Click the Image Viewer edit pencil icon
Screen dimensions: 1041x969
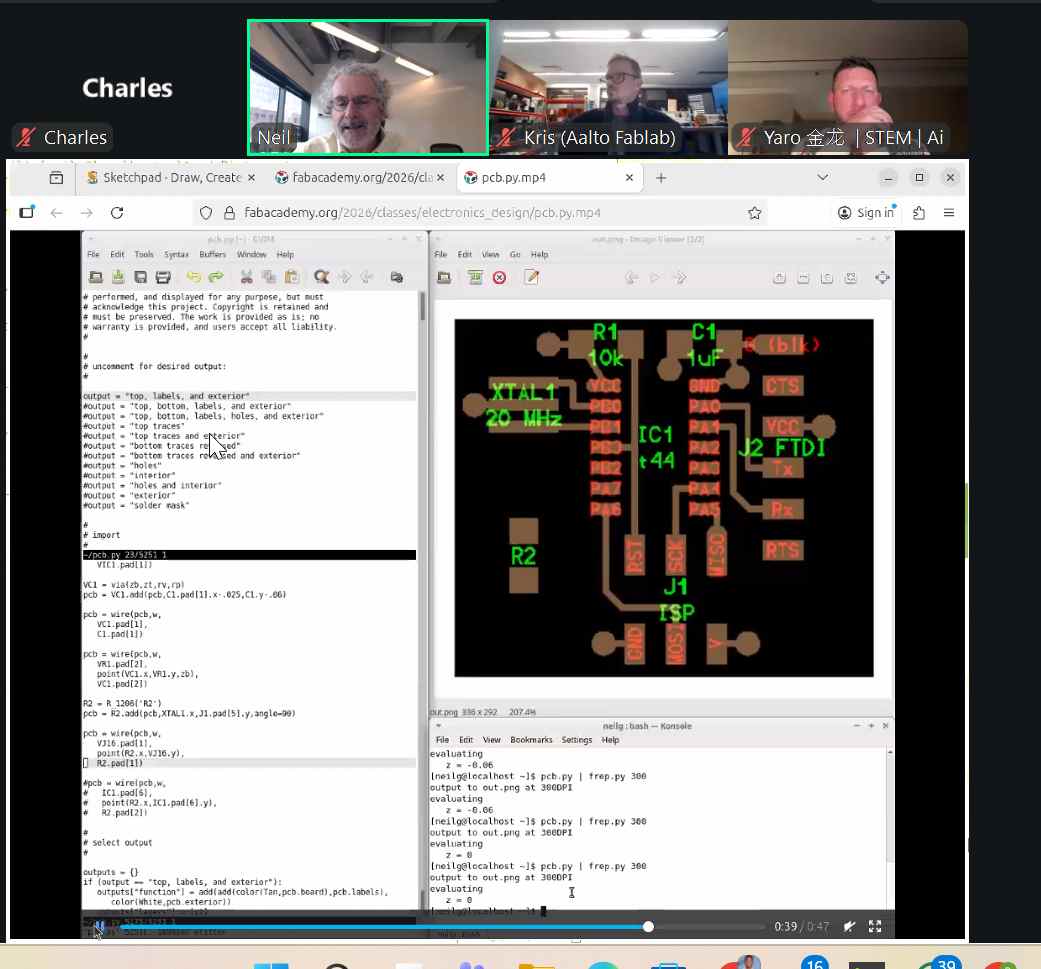point(531,277)
